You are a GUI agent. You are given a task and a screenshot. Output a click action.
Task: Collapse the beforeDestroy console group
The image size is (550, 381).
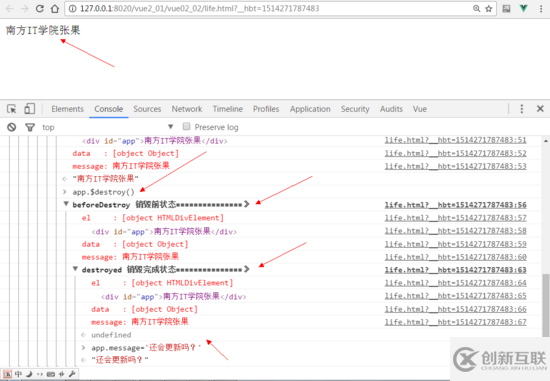(x=66, y=204)
